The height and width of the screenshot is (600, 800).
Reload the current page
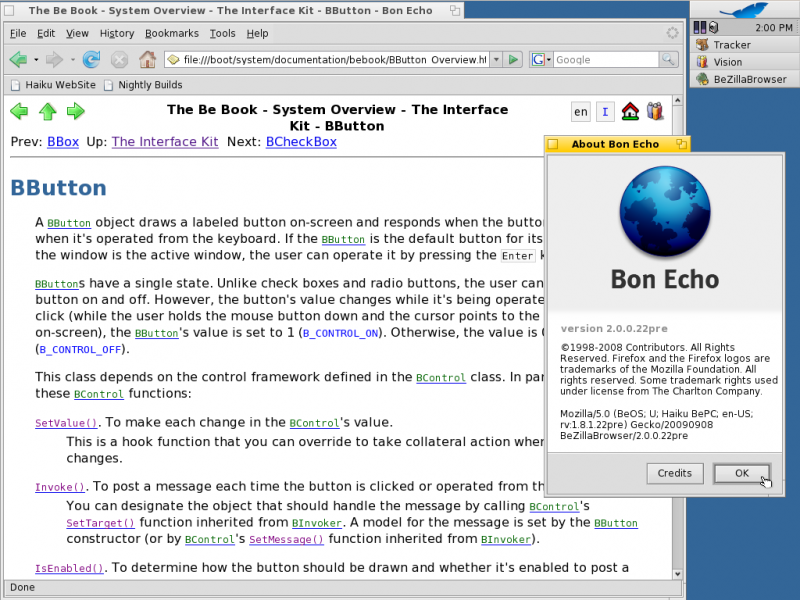point(92,60)
